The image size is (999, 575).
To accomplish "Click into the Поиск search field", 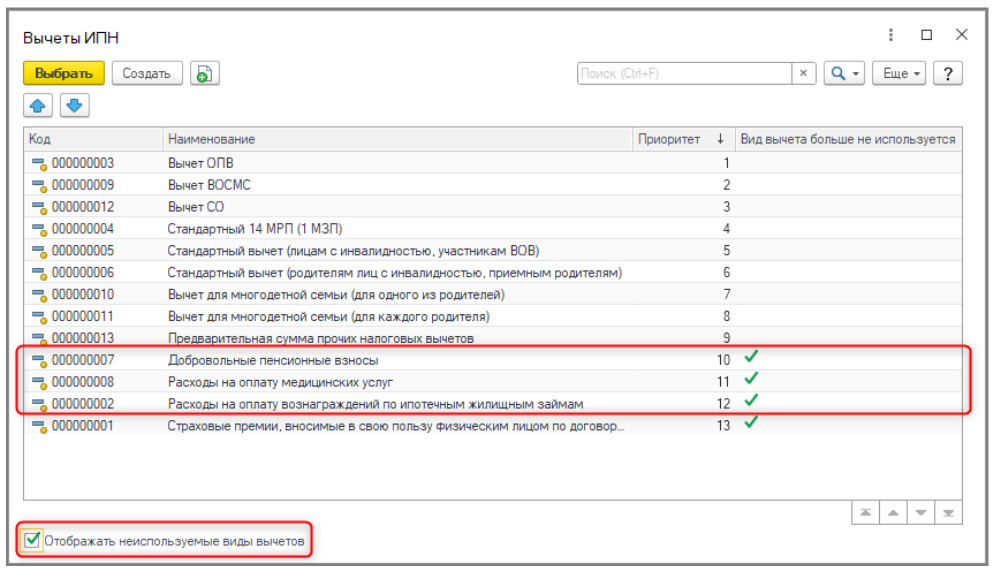I will tap(685, 73).
